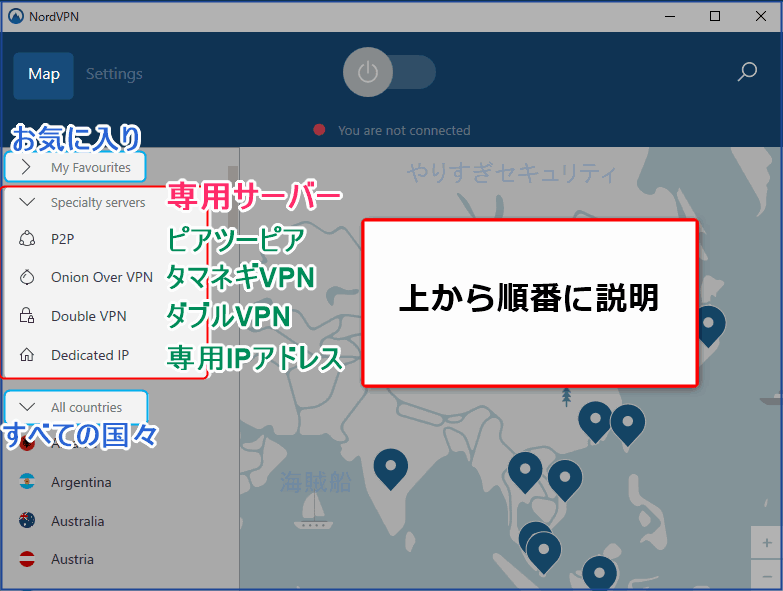The width and height of the screenshot is (783, 591).
Task: Click the map pin over India
Action: point(391,468)
